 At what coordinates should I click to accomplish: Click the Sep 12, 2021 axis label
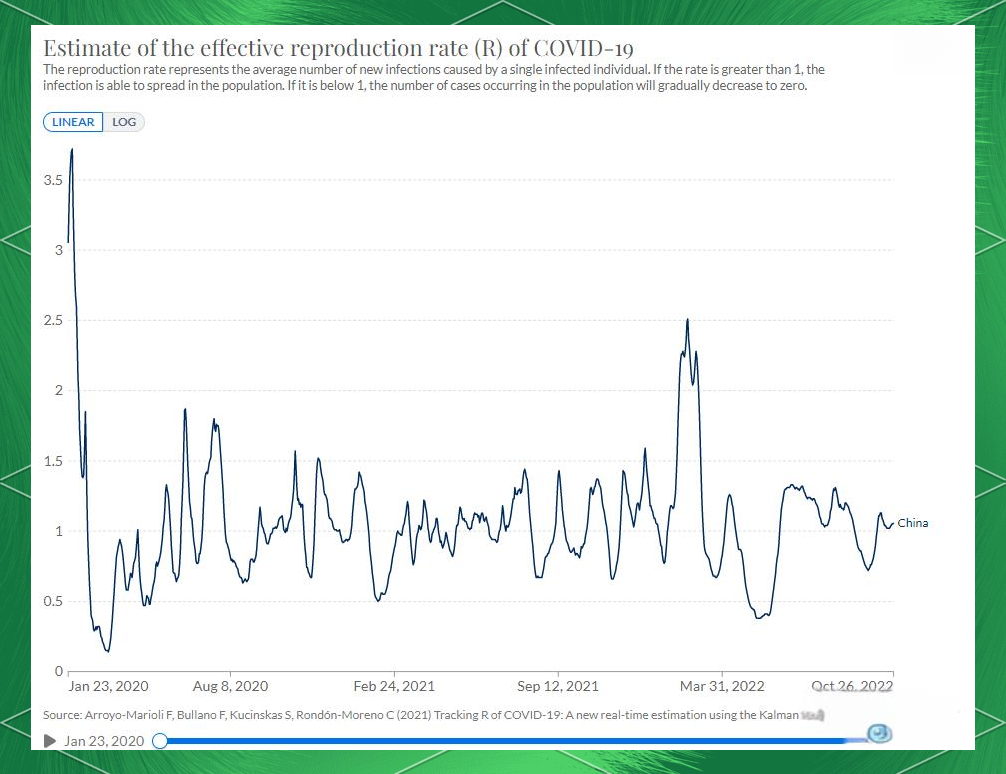558,686
